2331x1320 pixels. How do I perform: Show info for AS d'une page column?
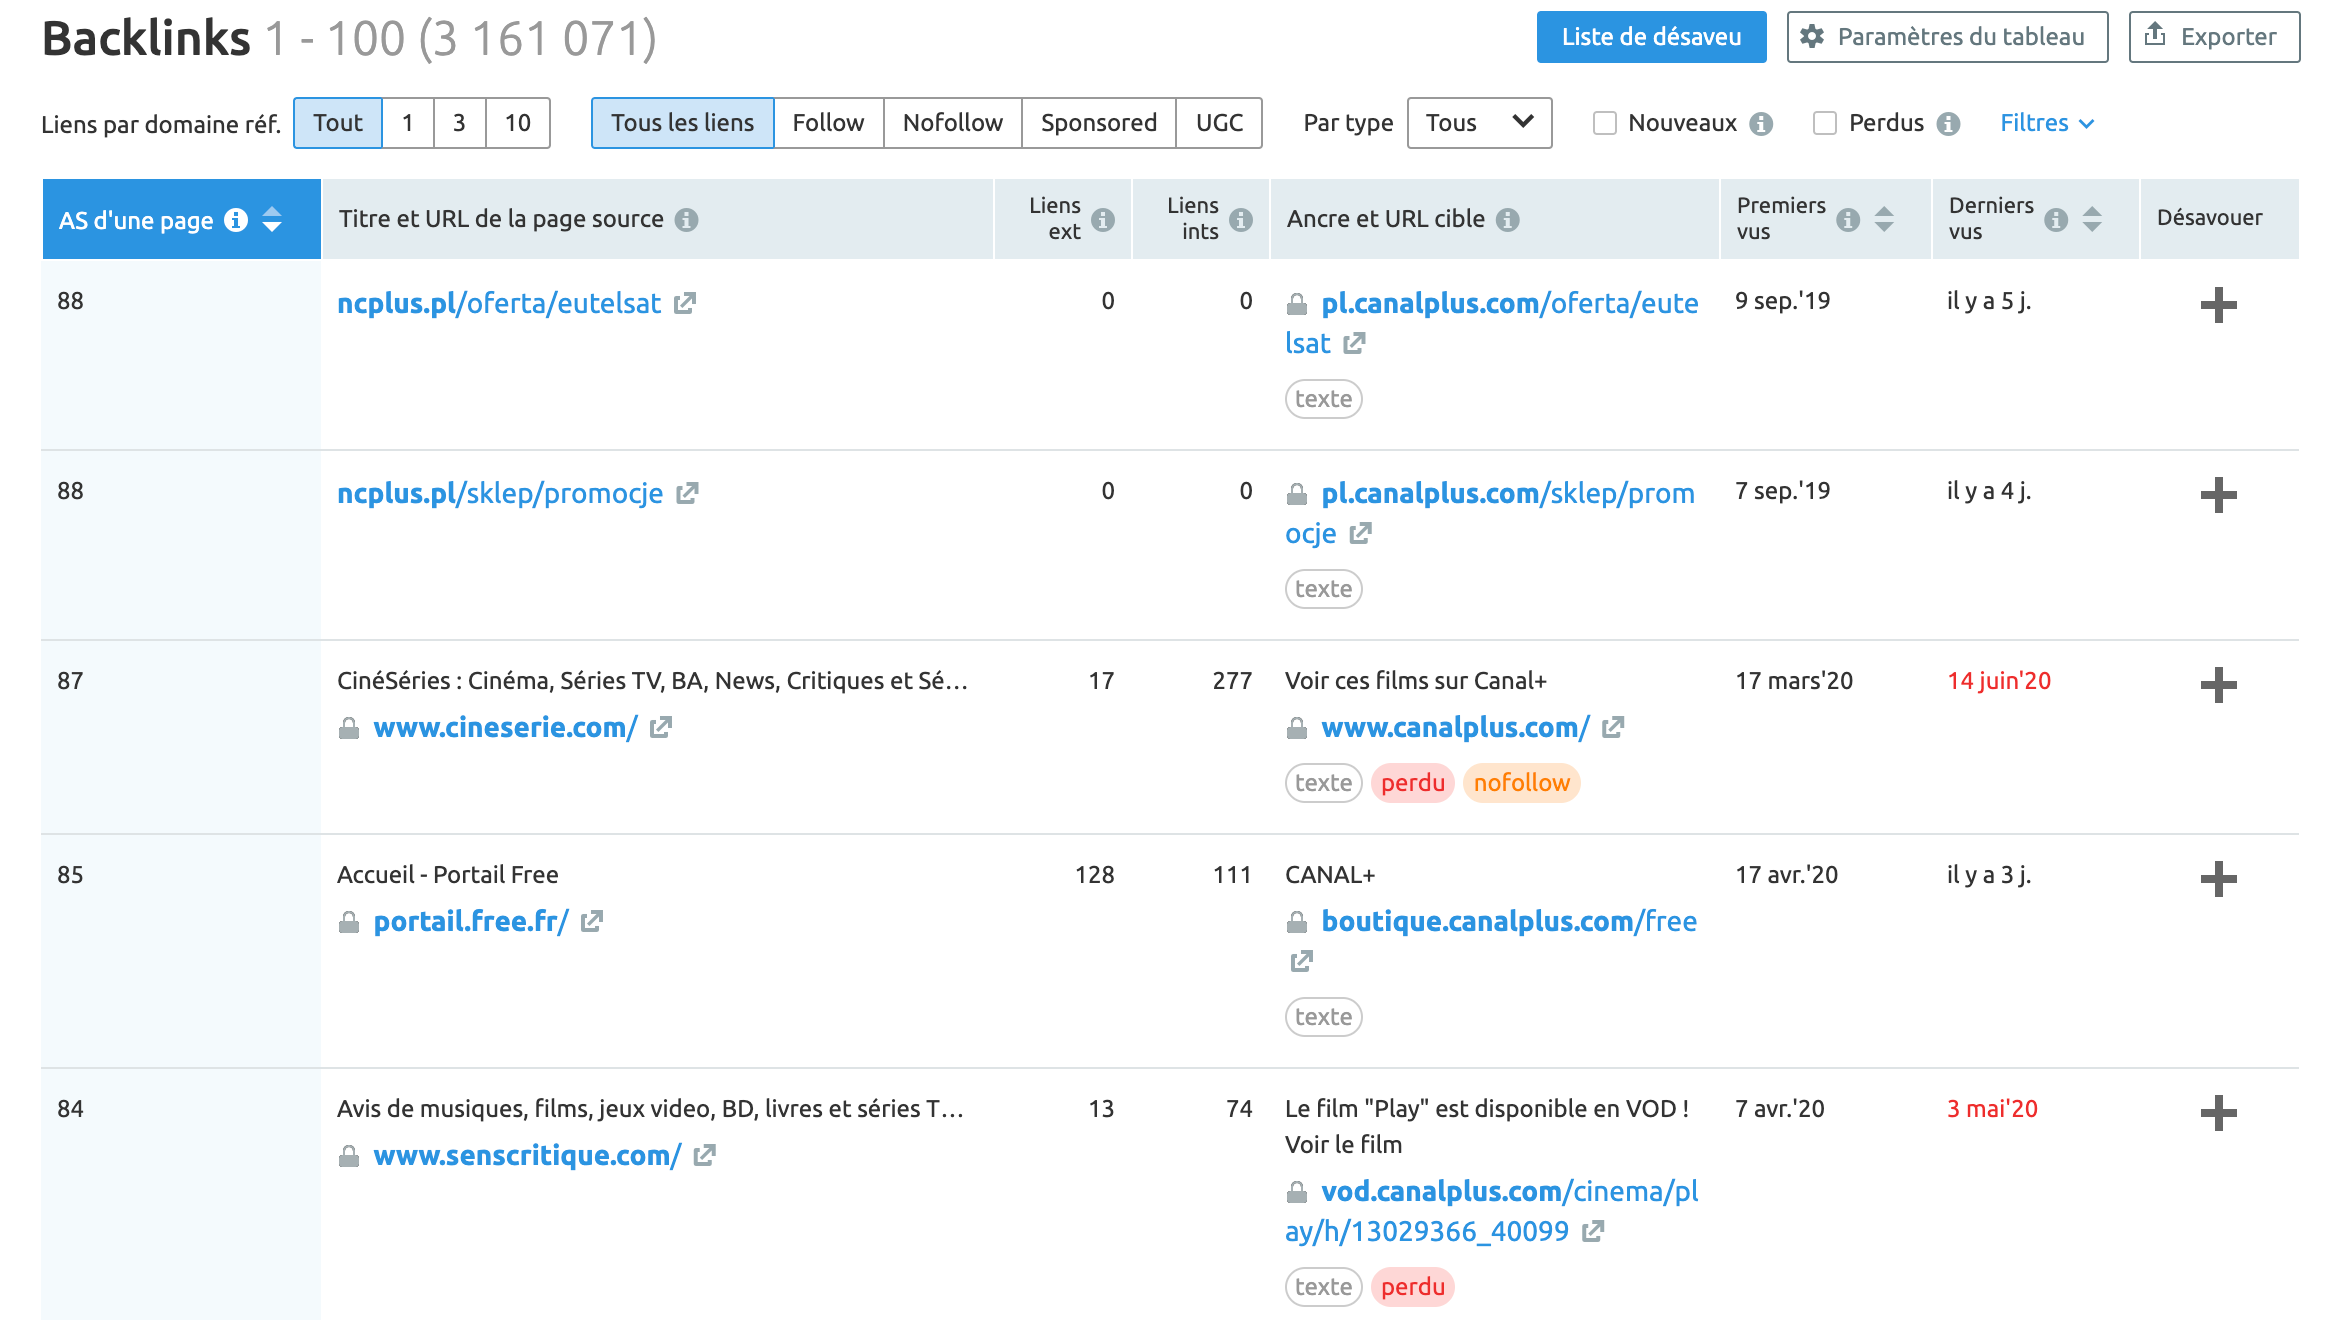coord(236,220)
